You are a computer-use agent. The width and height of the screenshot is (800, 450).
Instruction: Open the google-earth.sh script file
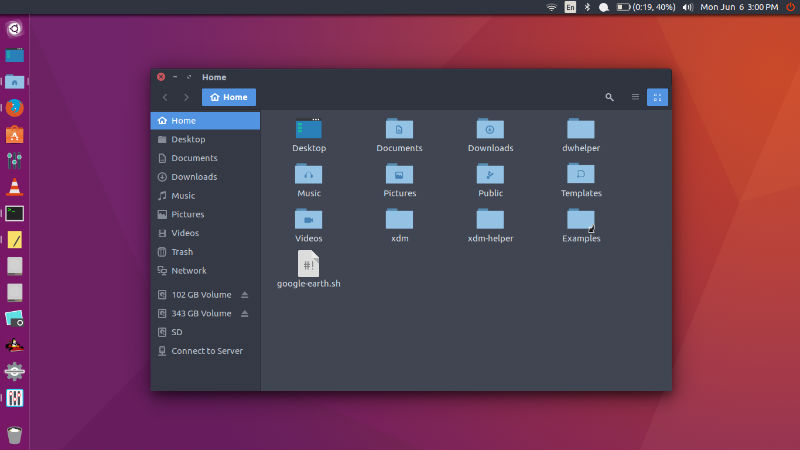coord(309,264)
